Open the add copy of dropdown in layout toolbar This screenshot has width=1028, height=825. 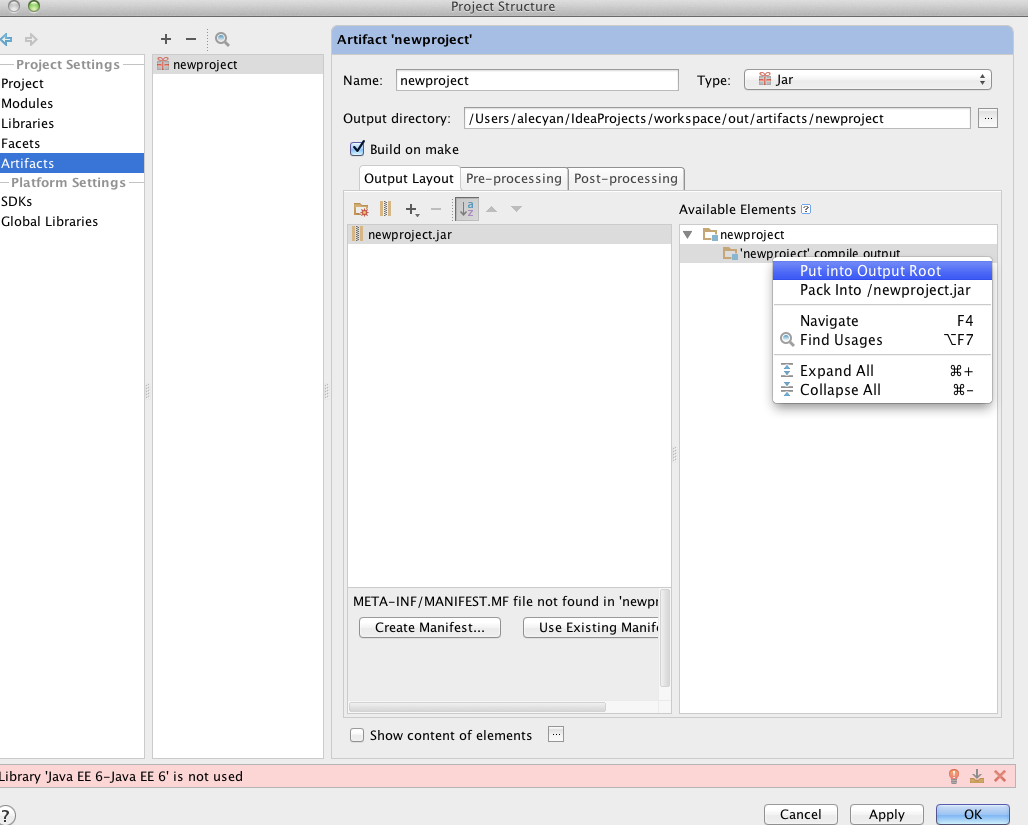click(x=411, y=209)
